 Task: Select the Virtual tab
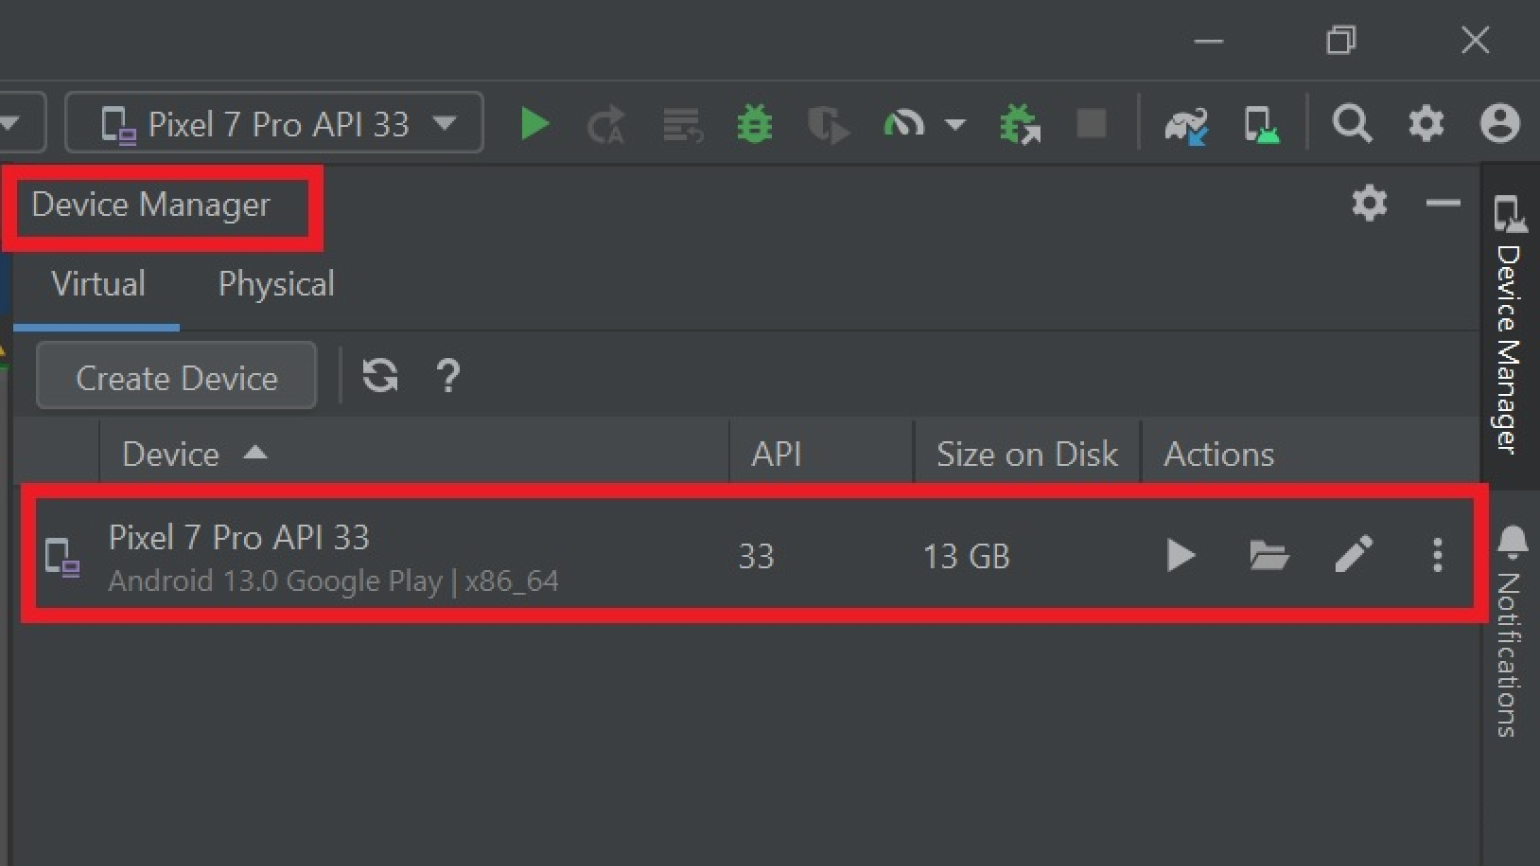pos(98,285)
